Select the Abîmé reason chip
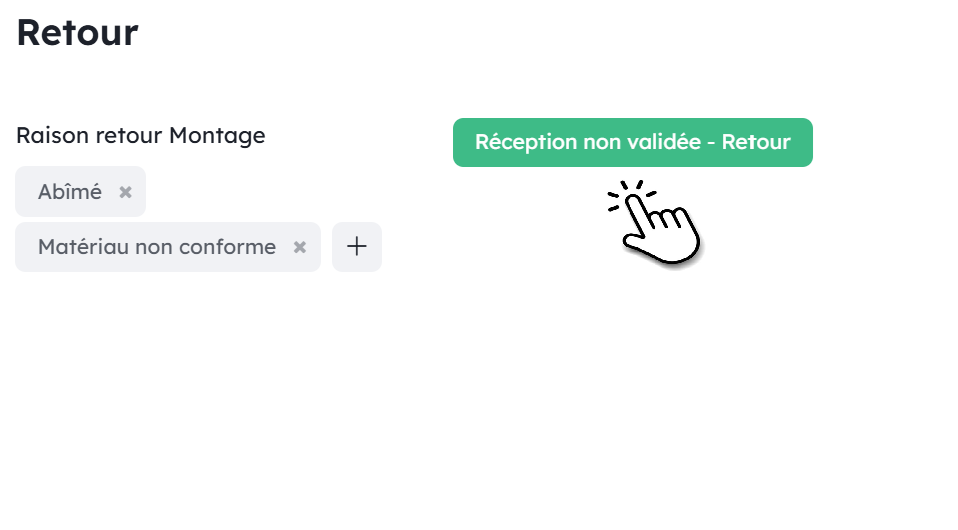The width and height of the screenshot is (958, 530). [70, 192]
